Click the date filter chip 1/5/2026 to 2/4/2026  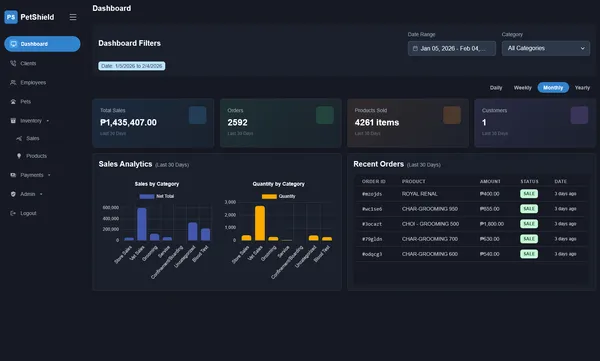132,66
